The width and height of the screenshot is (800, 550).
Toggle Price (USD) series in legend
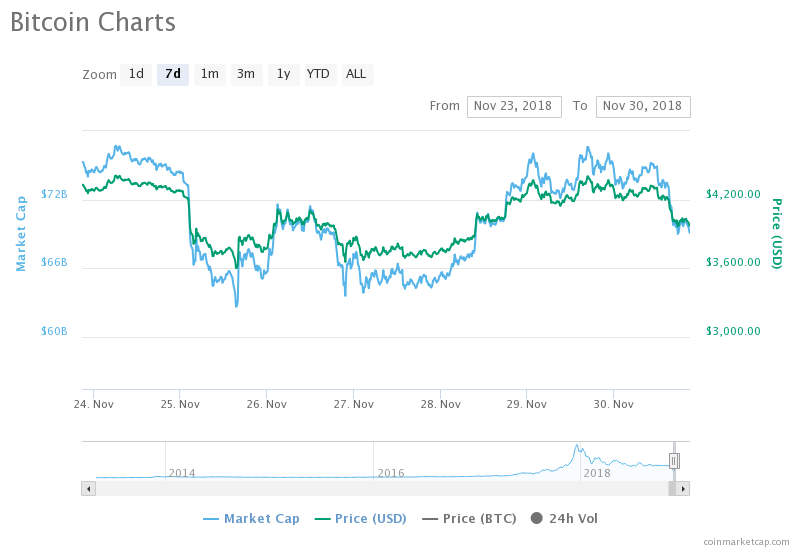point(361,519)
